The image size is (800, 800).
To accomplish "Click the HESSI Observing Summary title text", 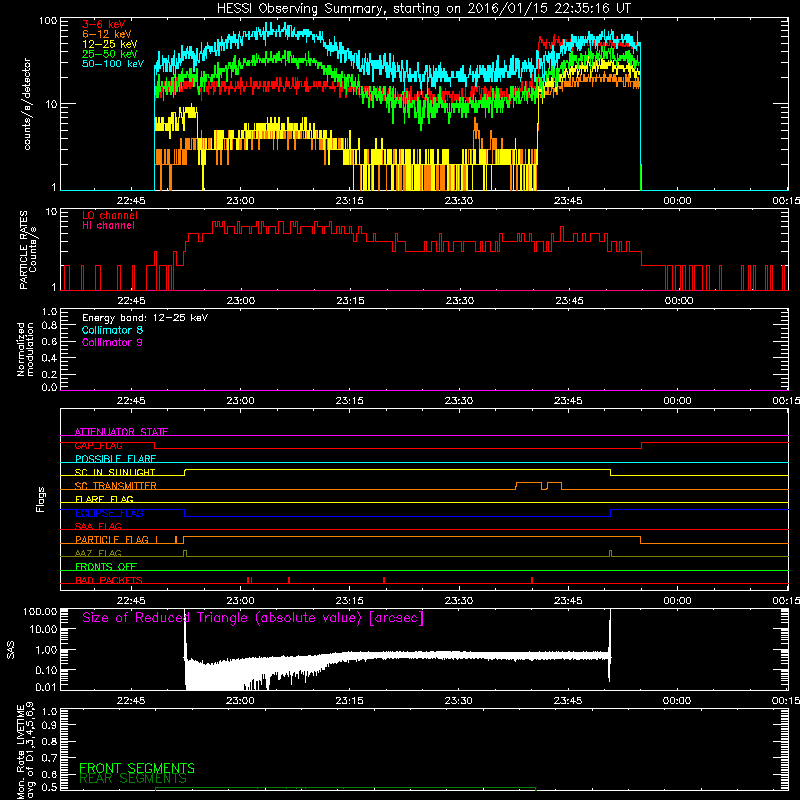I will [x=424, y=8].
